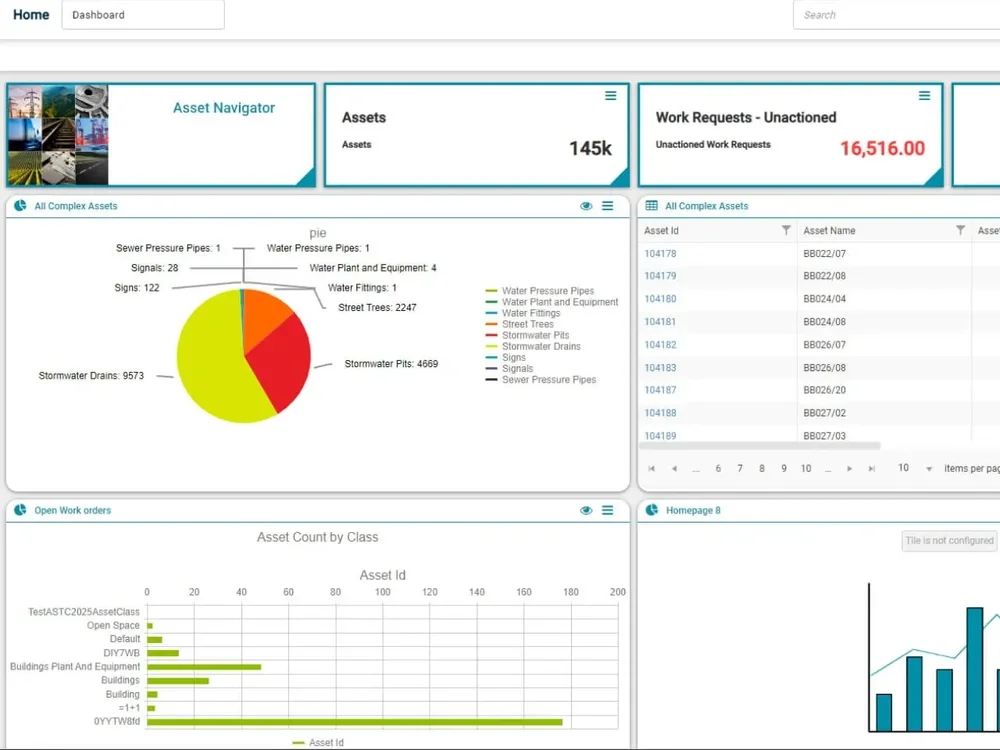Click the trailing ellipsis after page 10
This screenshot has height=750, width=1000.
pos(828,469)
